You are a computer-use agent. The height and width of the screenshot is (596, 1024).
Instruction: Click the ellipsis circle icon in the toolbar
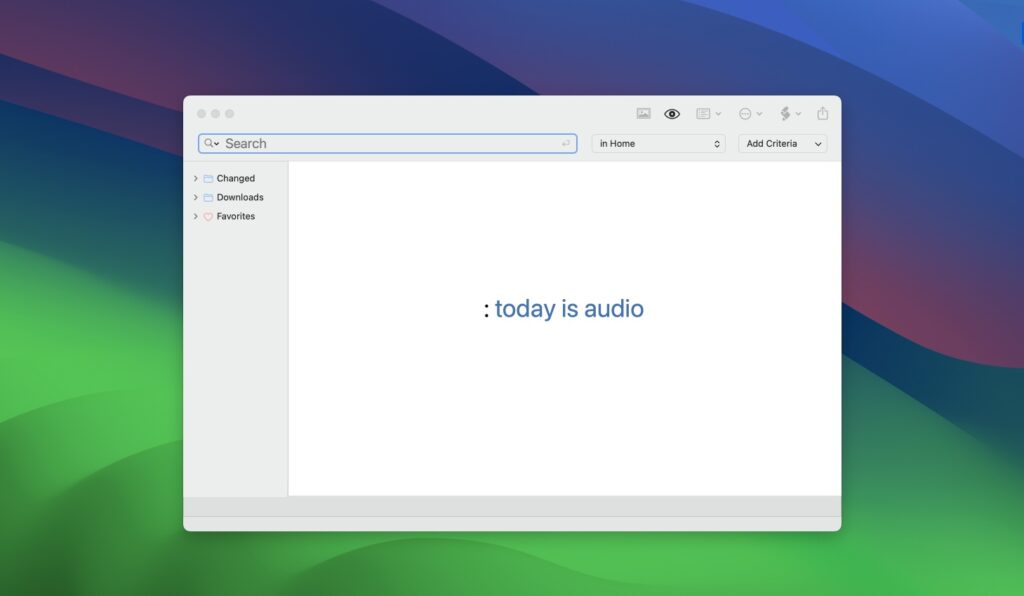coord(745,113)
